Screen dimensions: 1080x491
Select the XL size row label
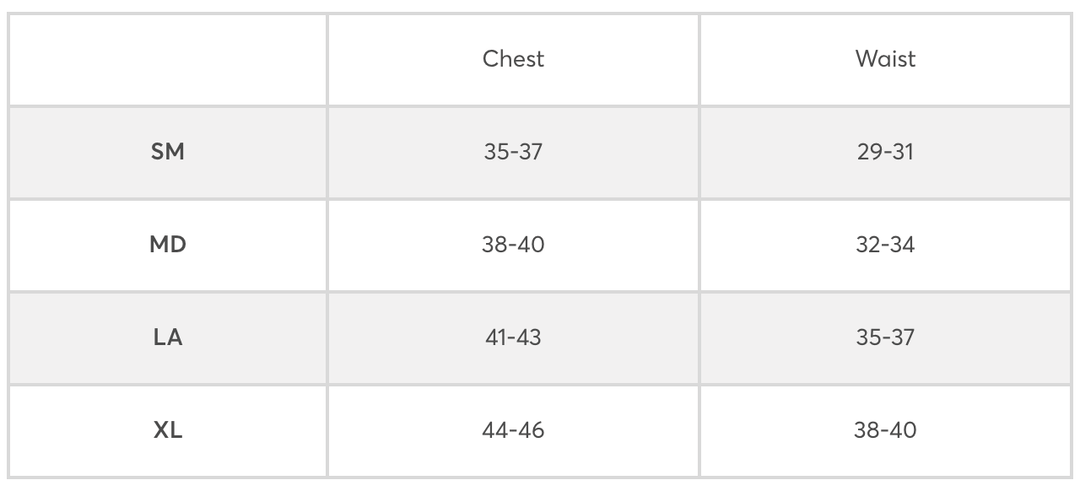point(168,431)
